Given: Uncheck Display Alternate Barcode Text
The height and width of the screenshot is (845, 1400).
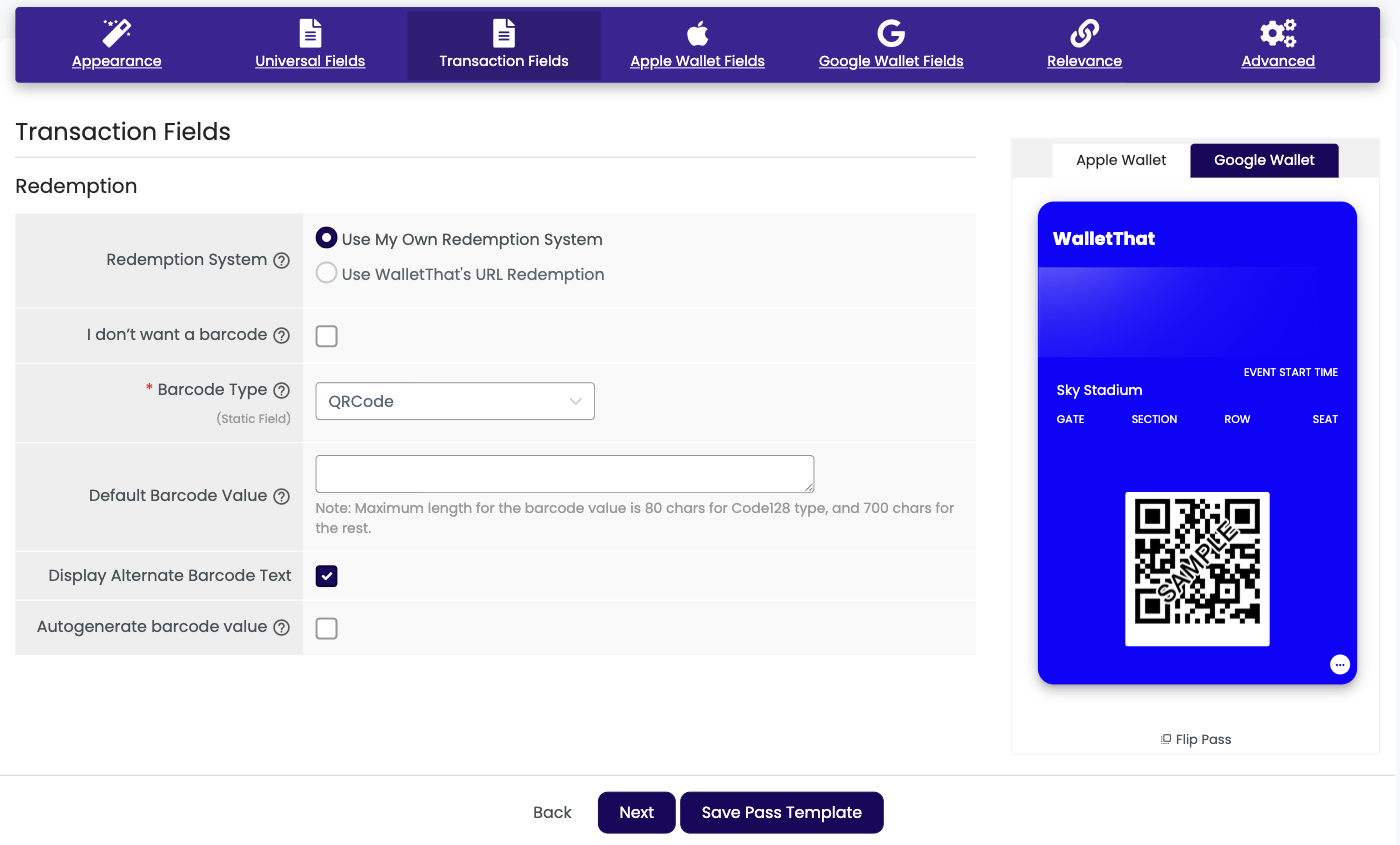Looking at the screenshot, I should tap(326, 576).
